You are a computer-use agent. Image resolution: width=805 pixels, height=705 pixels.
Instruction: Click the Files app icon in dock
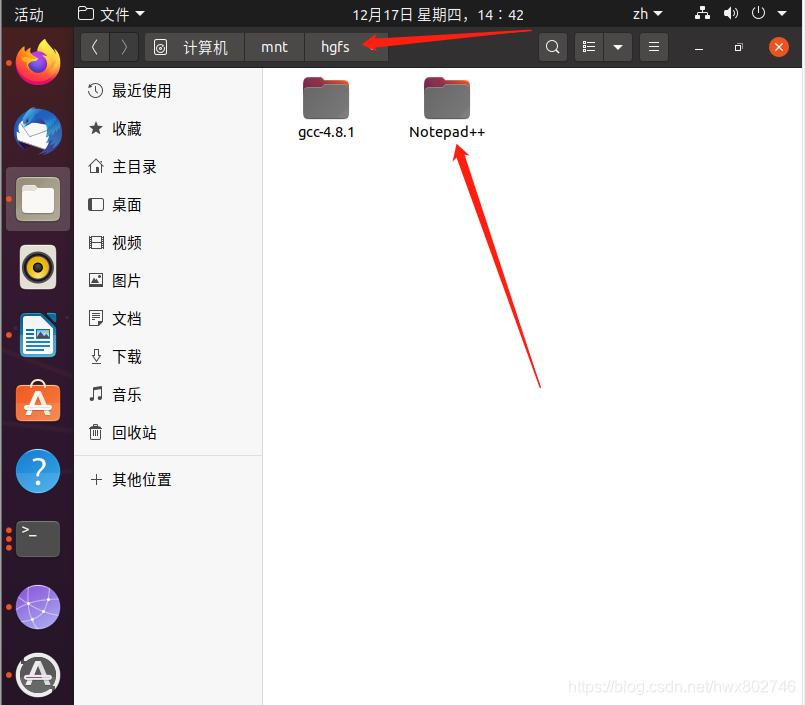coord(37,199)
